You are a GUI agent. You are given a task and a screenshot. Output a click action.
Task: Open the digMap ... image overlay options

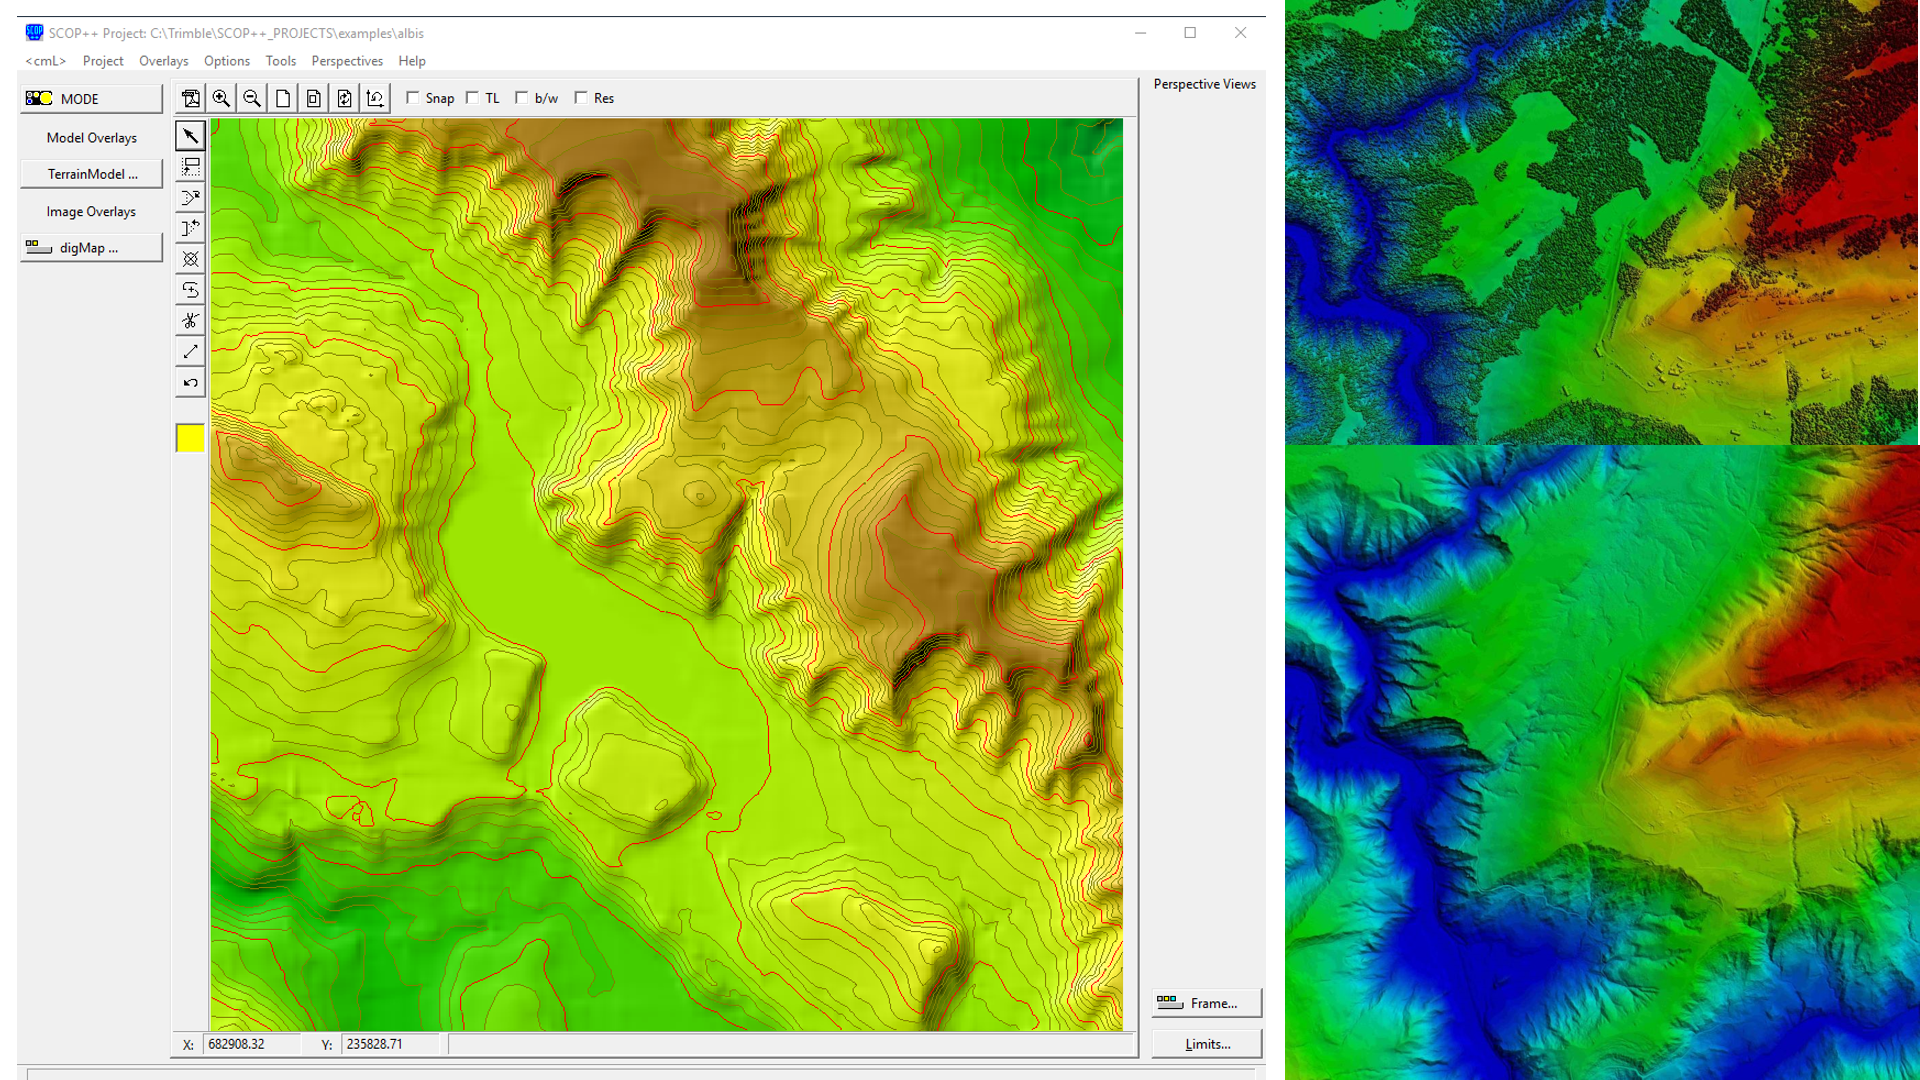click(x=91, y=248)
